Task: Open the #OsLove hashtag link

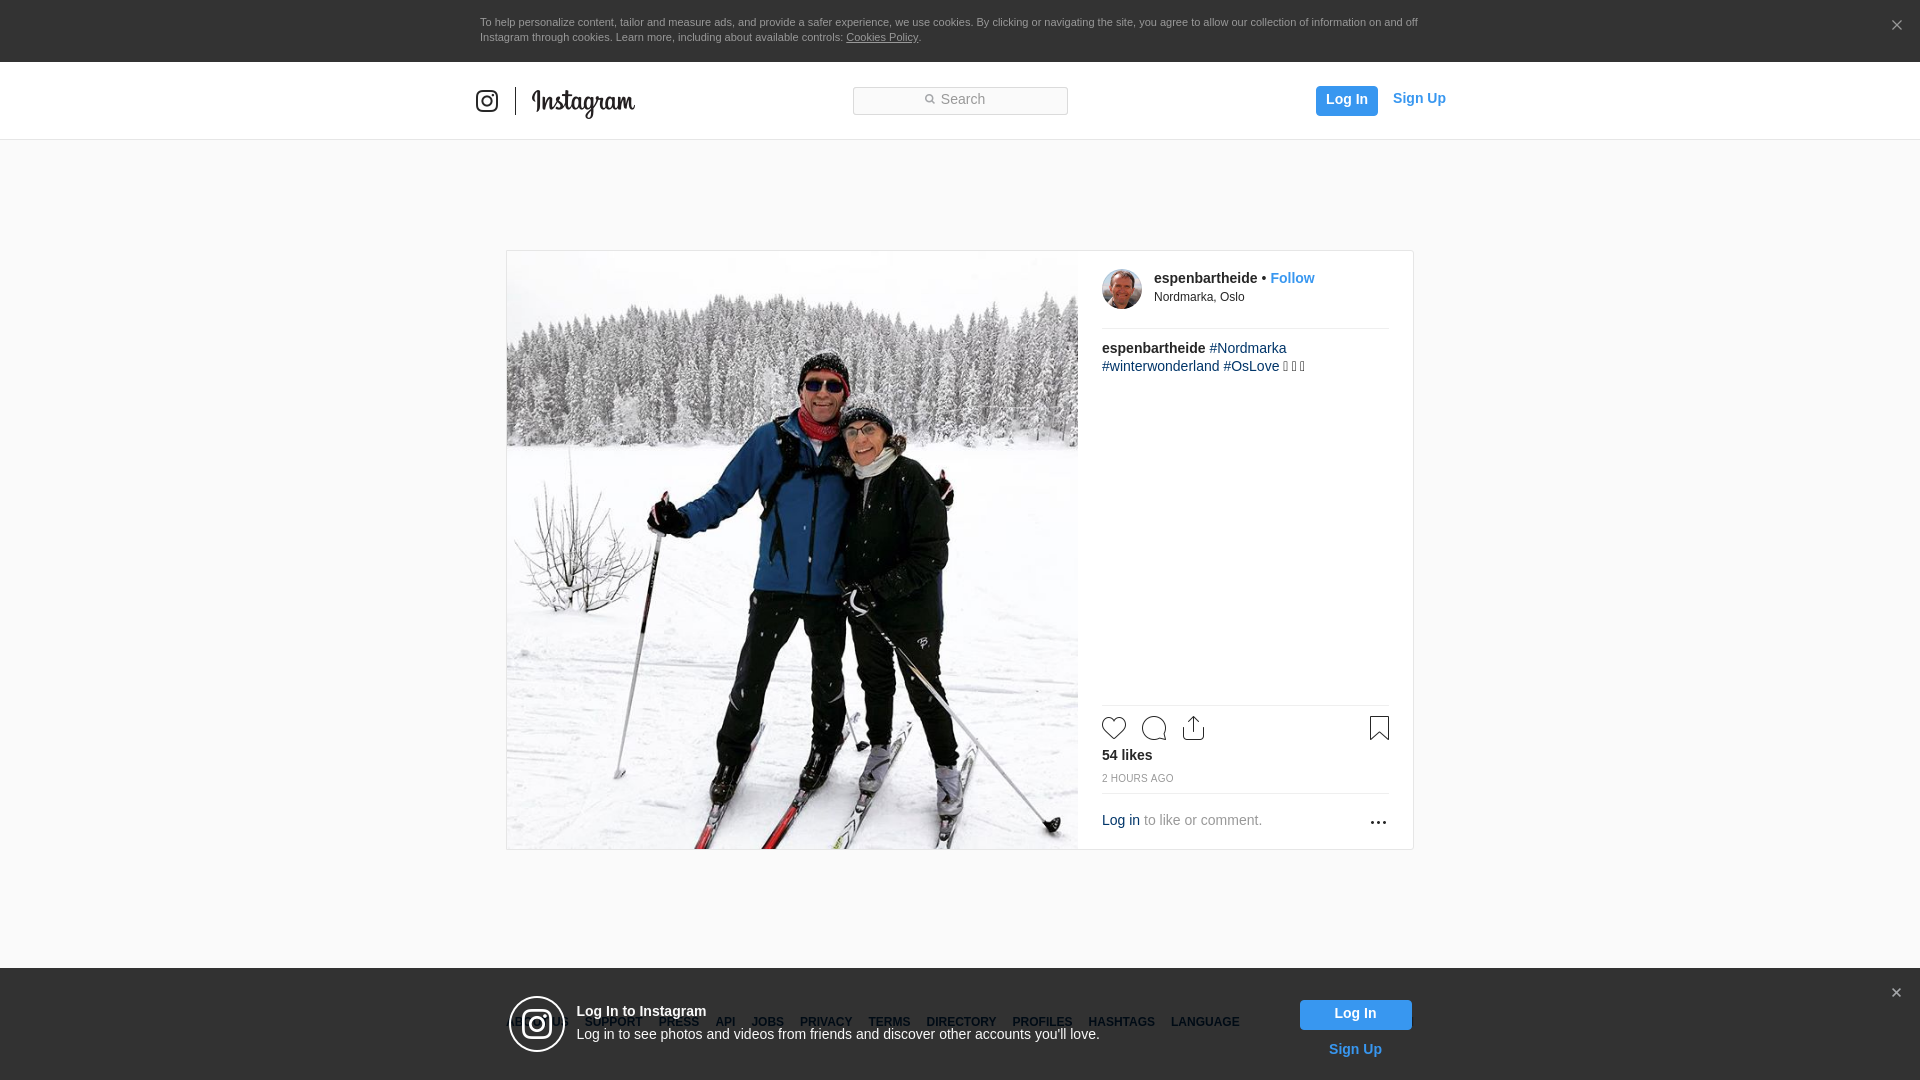Action: pos(1251,366)
